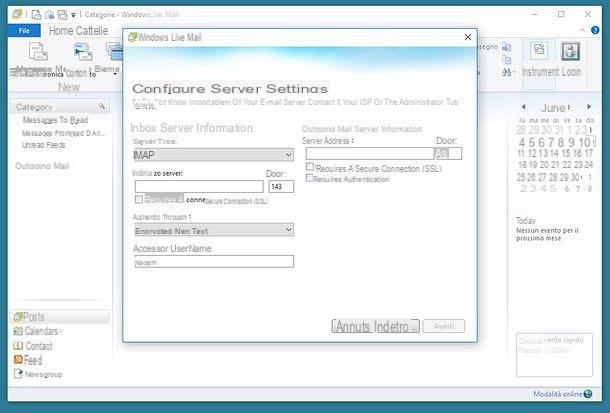
Task: Click the third quick access toolbar icon
Action: [62, 15]
